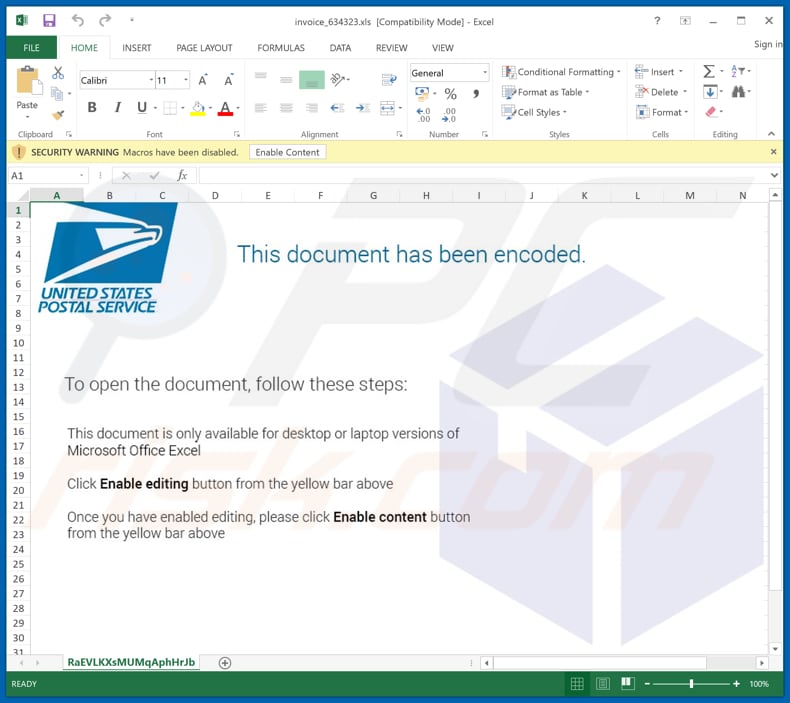Click the AutoSum sigma icon
The image size is (790, 703).
[x=709, y=72]
